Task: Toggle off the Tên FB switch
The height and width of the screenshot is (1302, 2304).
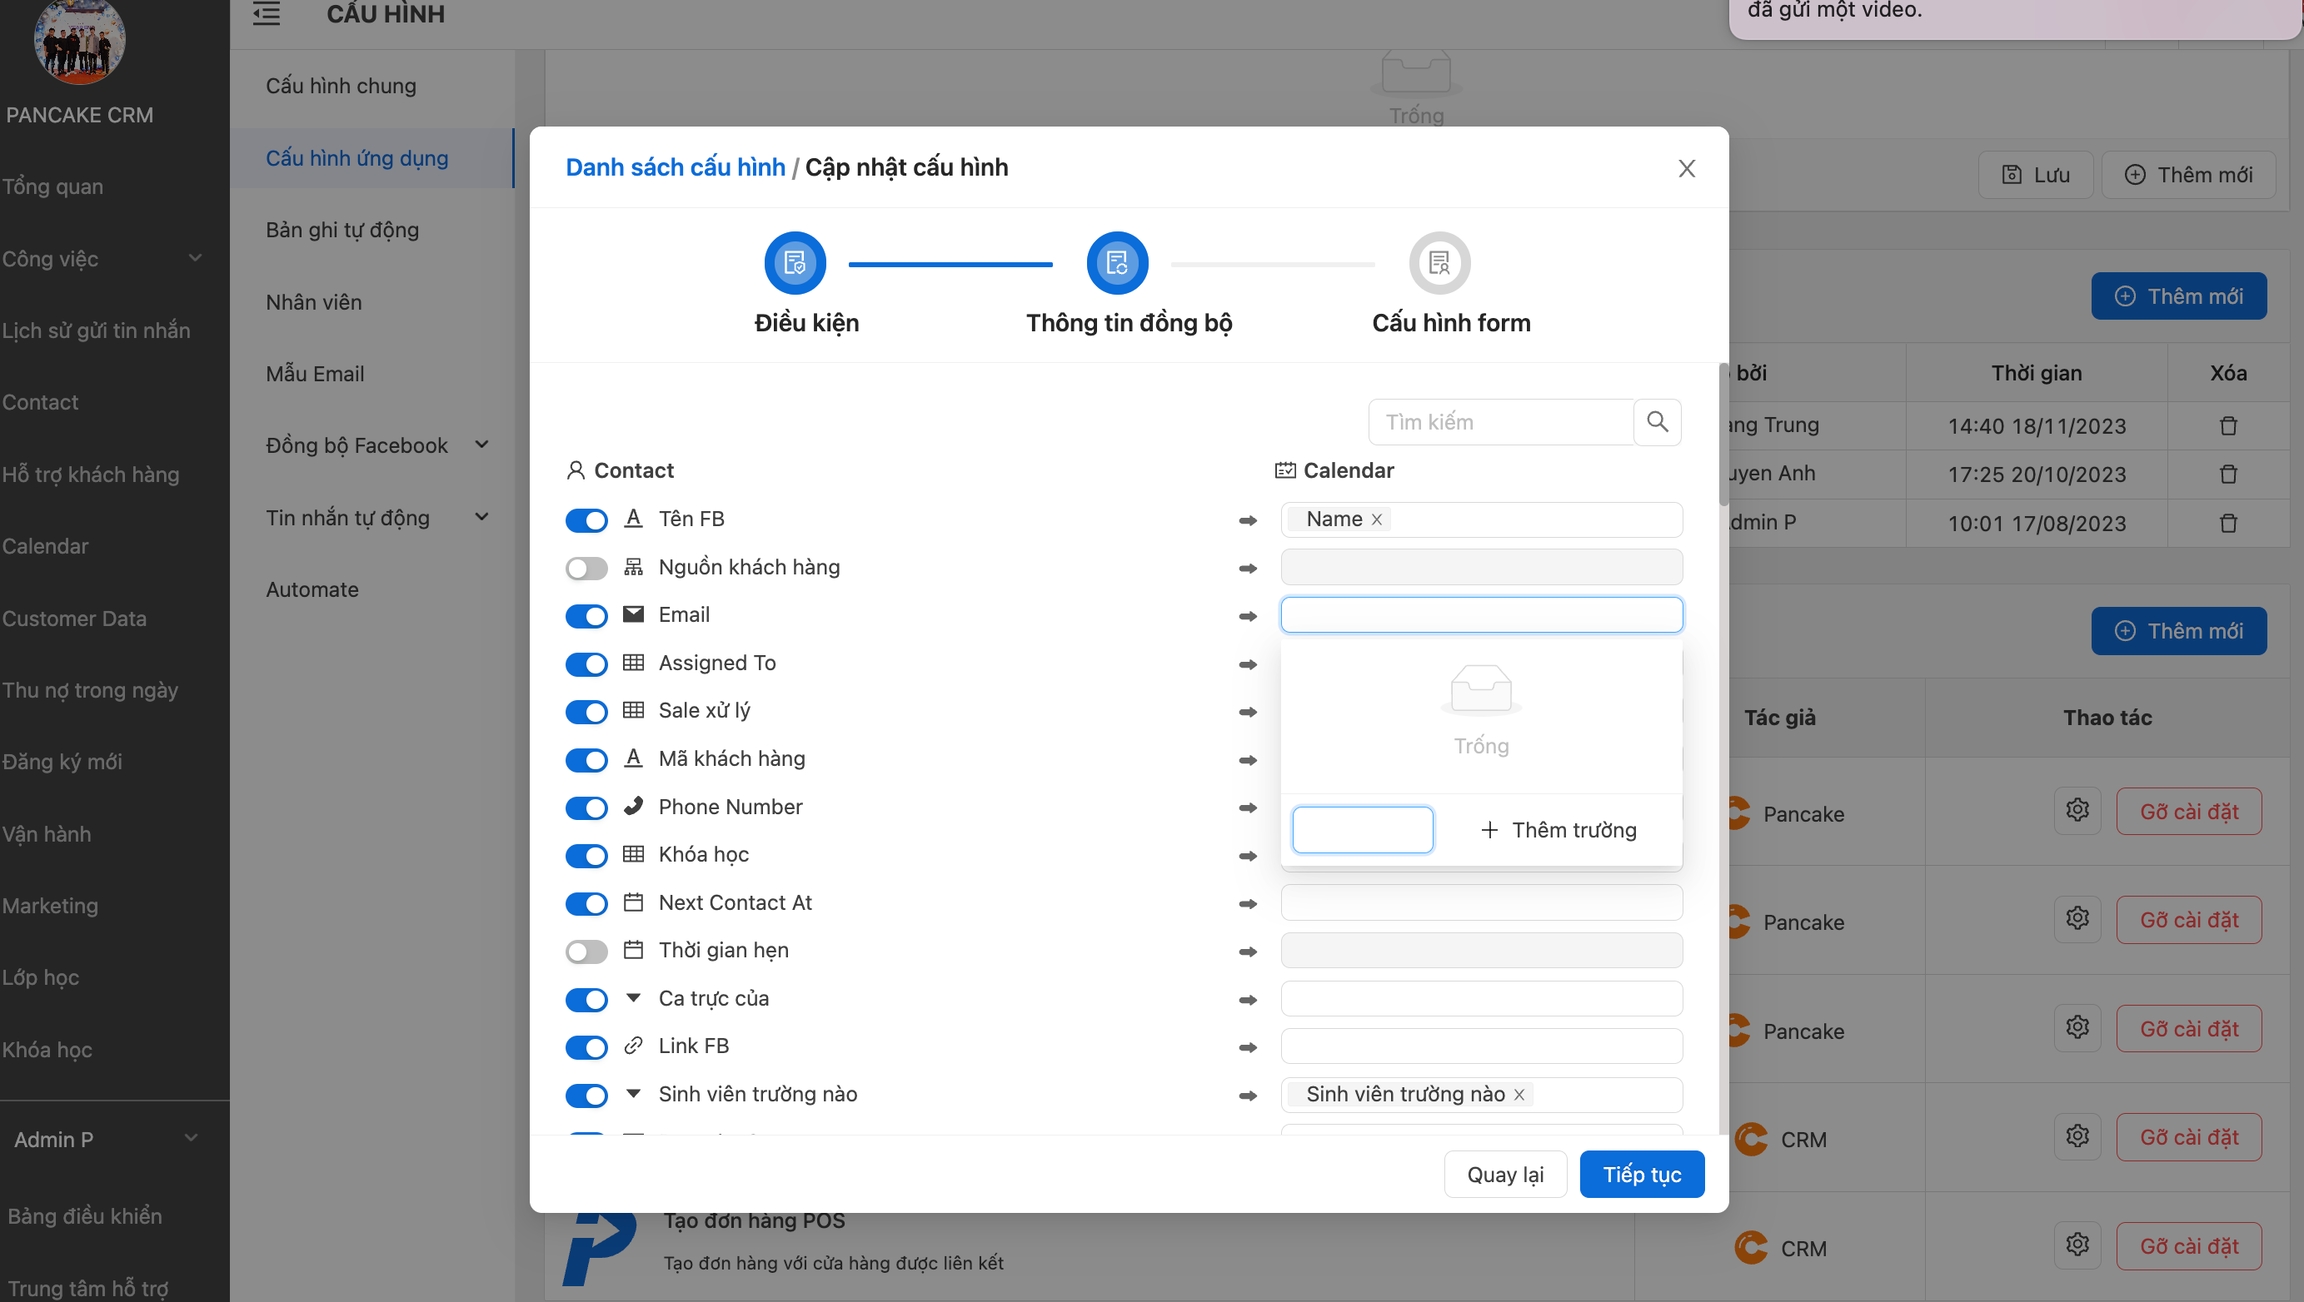Action: [x=586, y=520]
